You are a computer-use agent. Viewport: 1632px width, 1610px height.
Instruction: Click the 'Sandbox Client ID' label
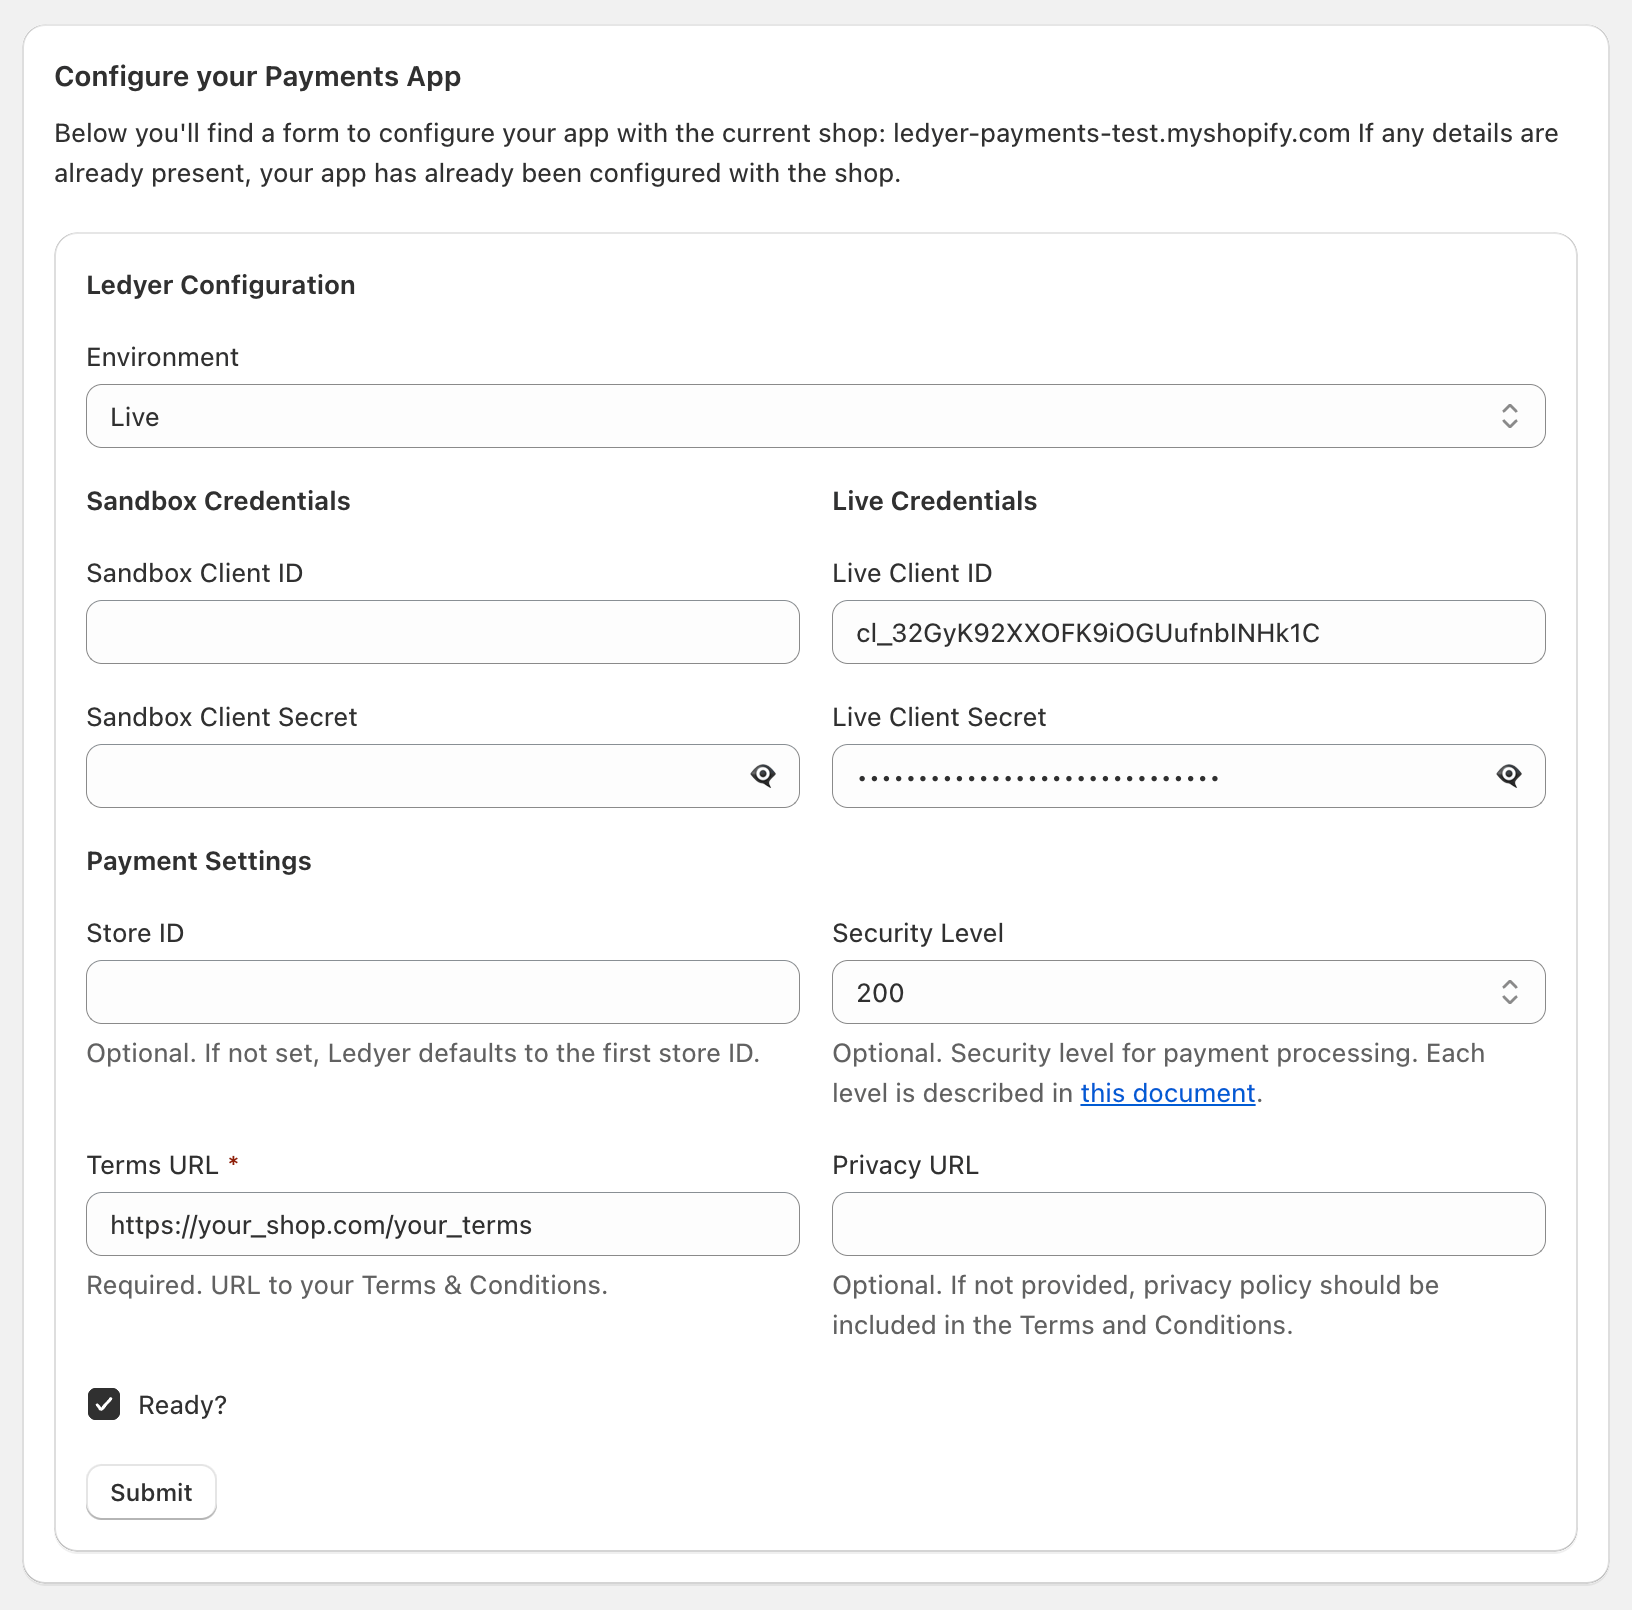pos(195,573)
